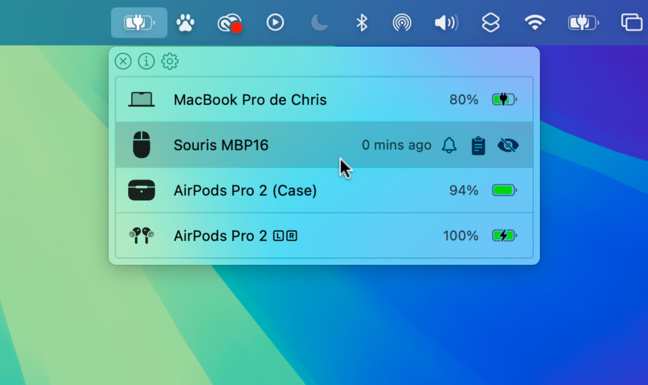
Task: Open the cloud icon with red dot
Action: point(230,23)
